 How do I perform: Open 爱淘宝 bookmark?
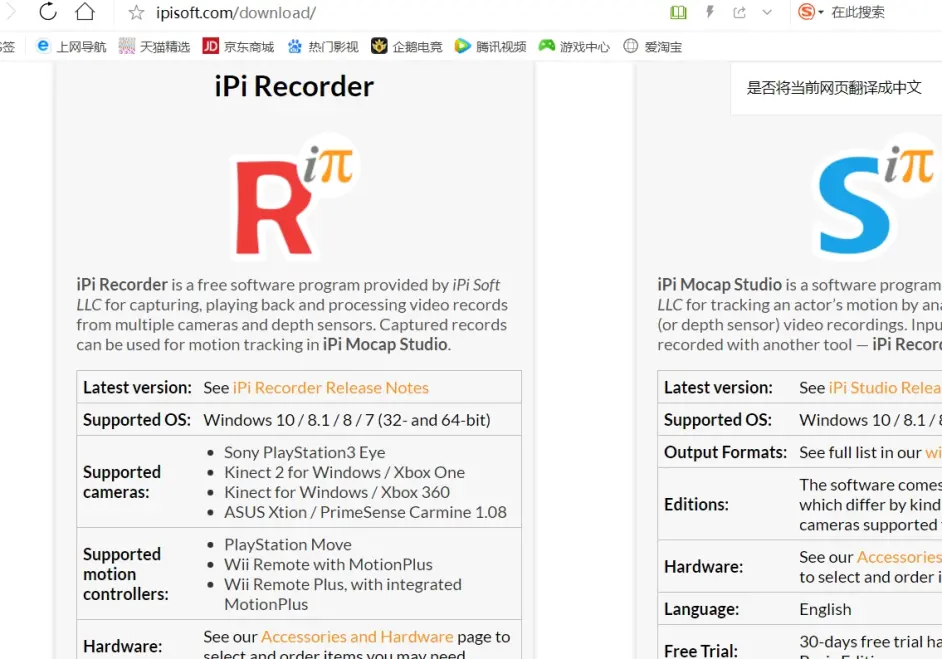(653, 46)
